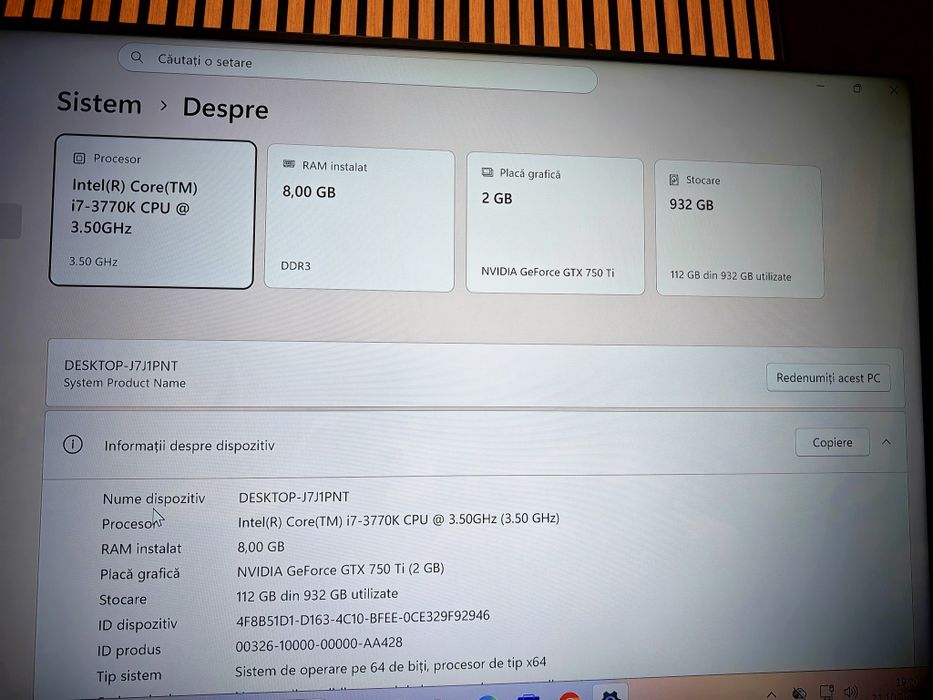Click the info circle icon
This screenshot has height=700, width=933.
(73, 444)
